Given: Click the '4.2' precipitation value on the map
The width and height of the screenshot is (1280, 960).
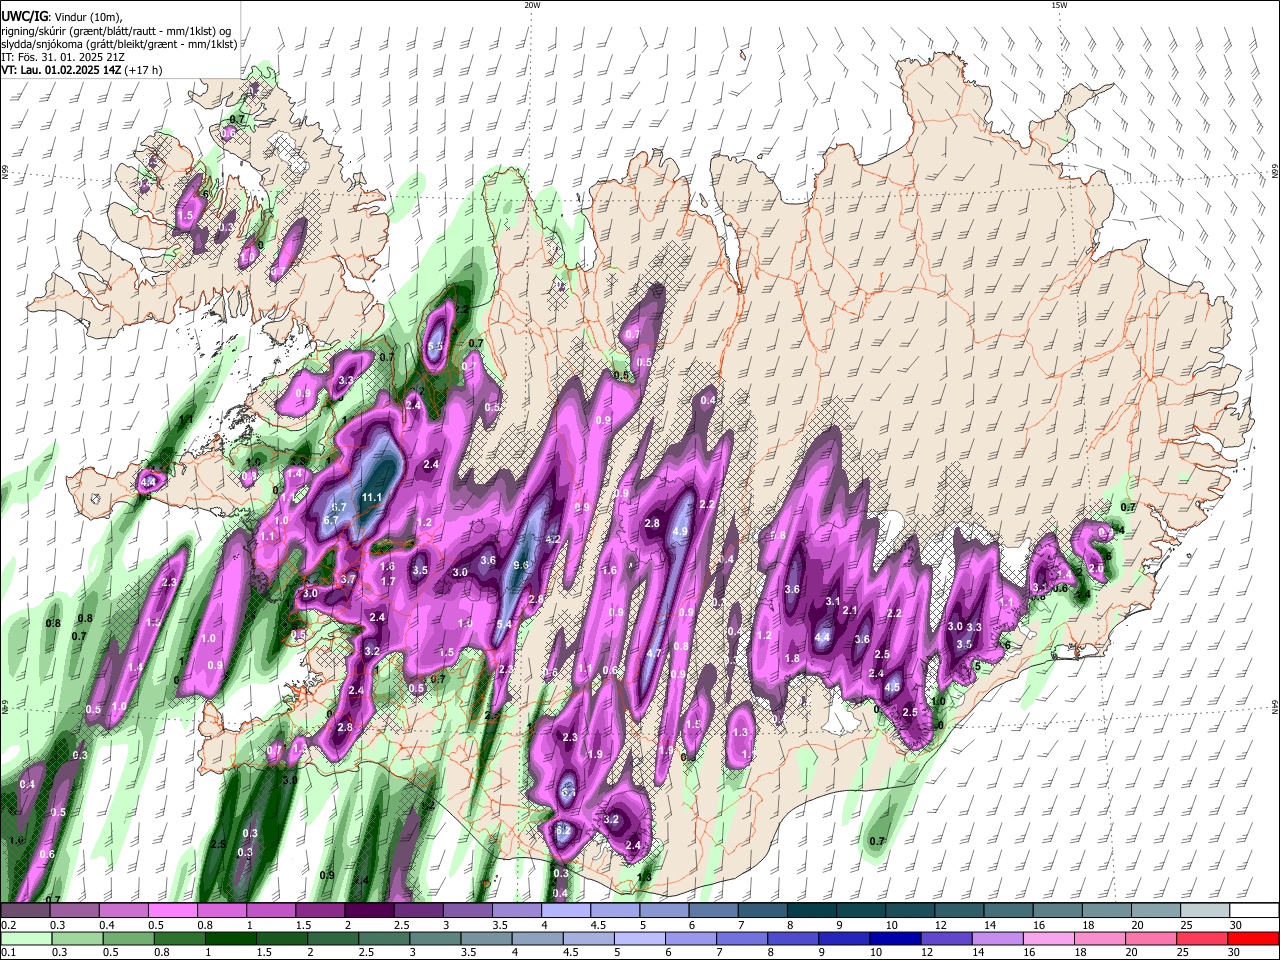Looking at the screenshot, I should 552,539.
